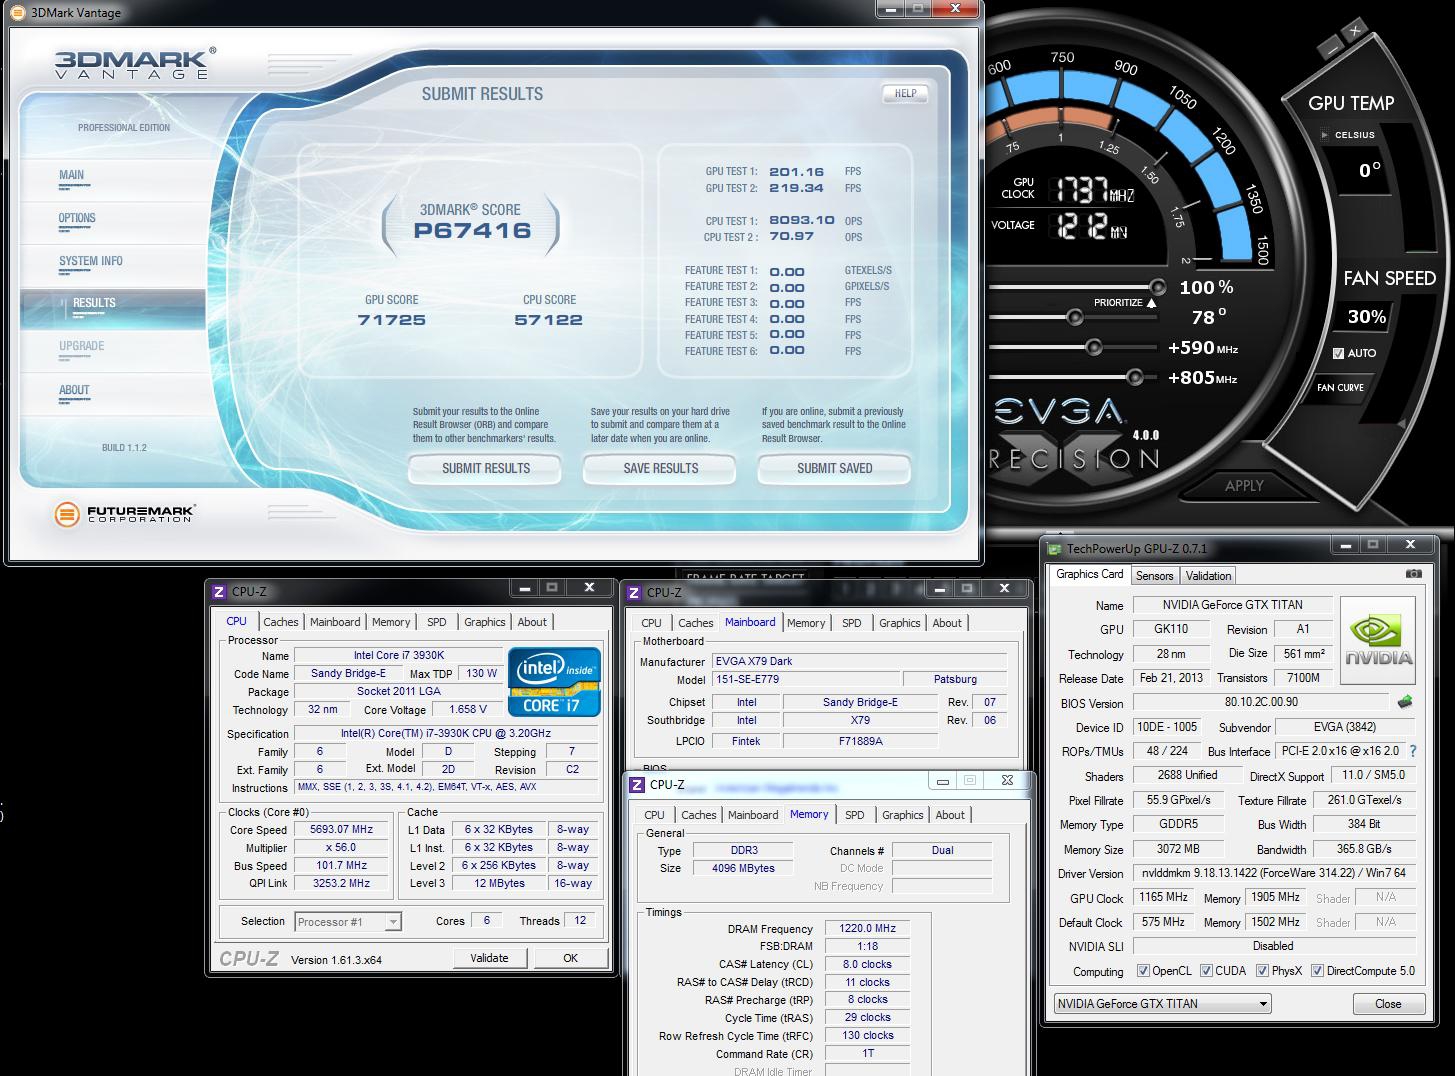Viewport: 1455px width, 1076px height.
Task: Open the Caches tab in the CPU-Z CPU window
Action: (x=281, y=622)
